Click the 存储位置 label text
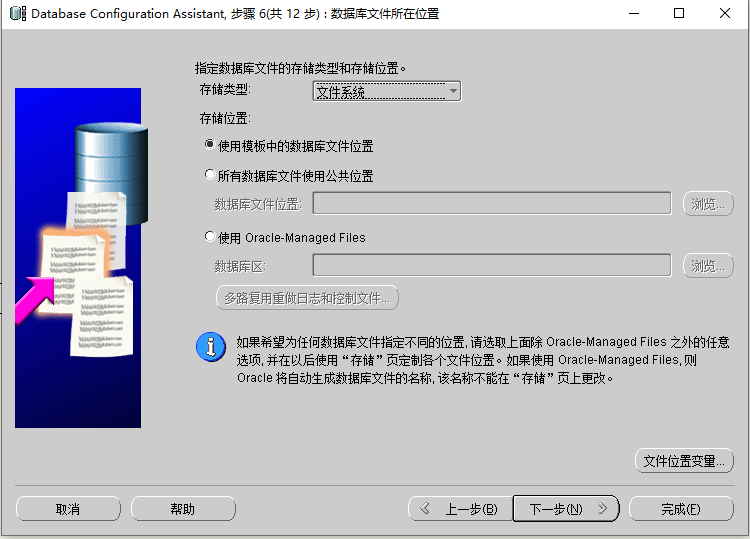Image resolution: width=750 pixels, height=539 pixels. click(x=225, y=118)
